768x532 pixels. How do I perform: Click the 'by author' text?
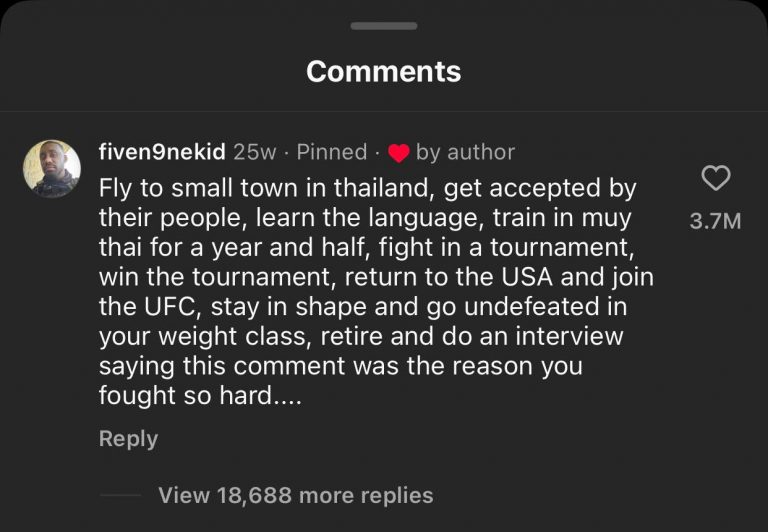[465, 152]
